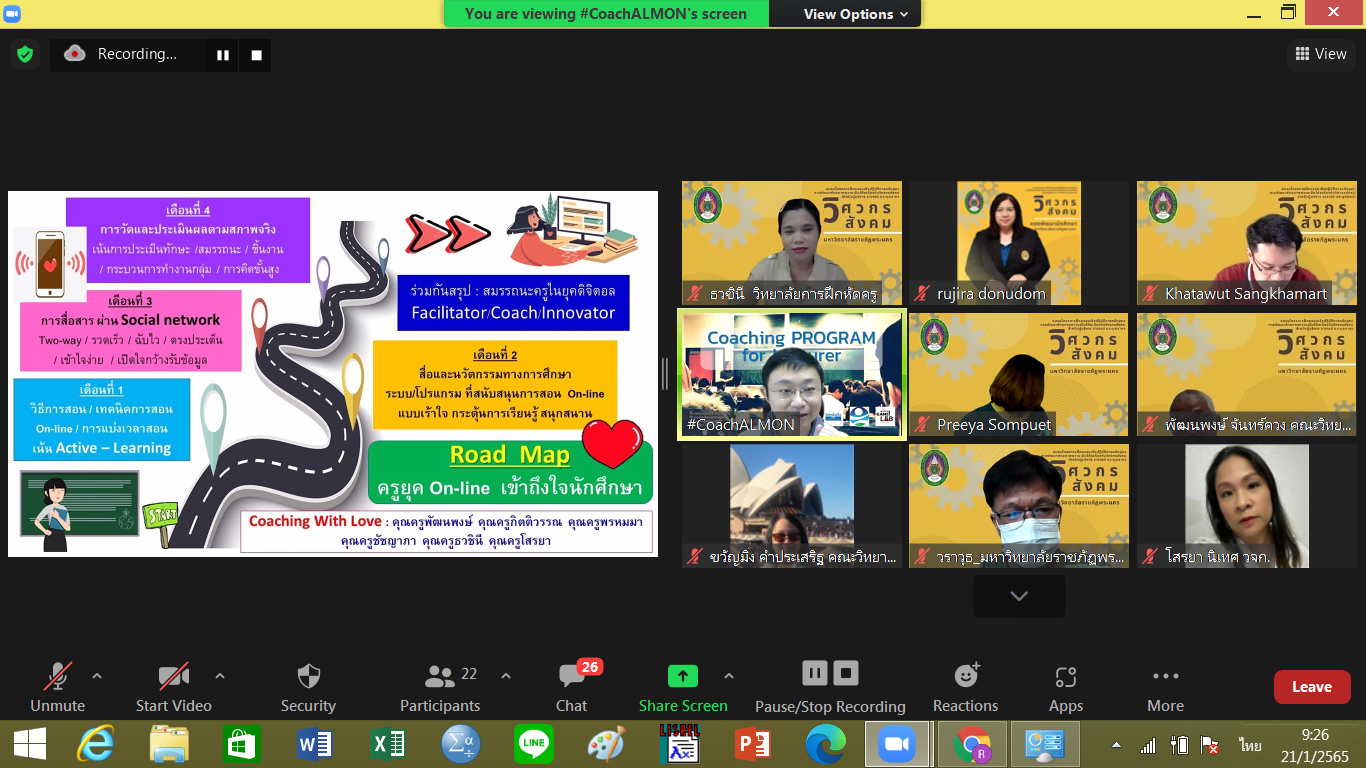The image size is (1366, 768).
Task: Expand the next page of video tiles
Action: click(x=1018, y=596)
